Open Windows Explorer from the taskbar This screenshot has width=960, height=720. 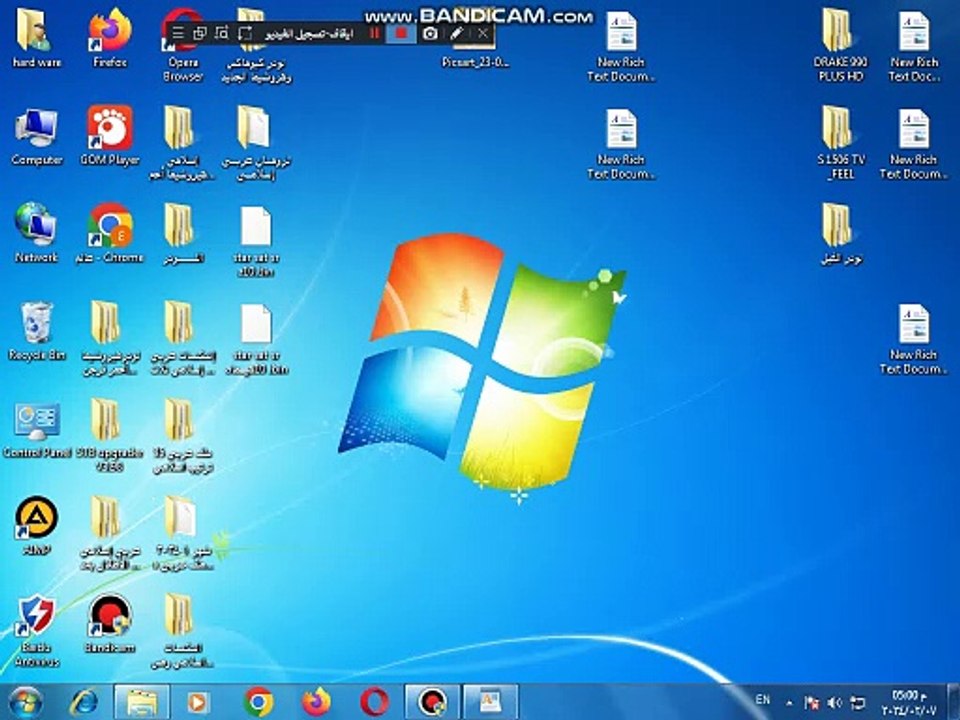click(x=142, y=702)
